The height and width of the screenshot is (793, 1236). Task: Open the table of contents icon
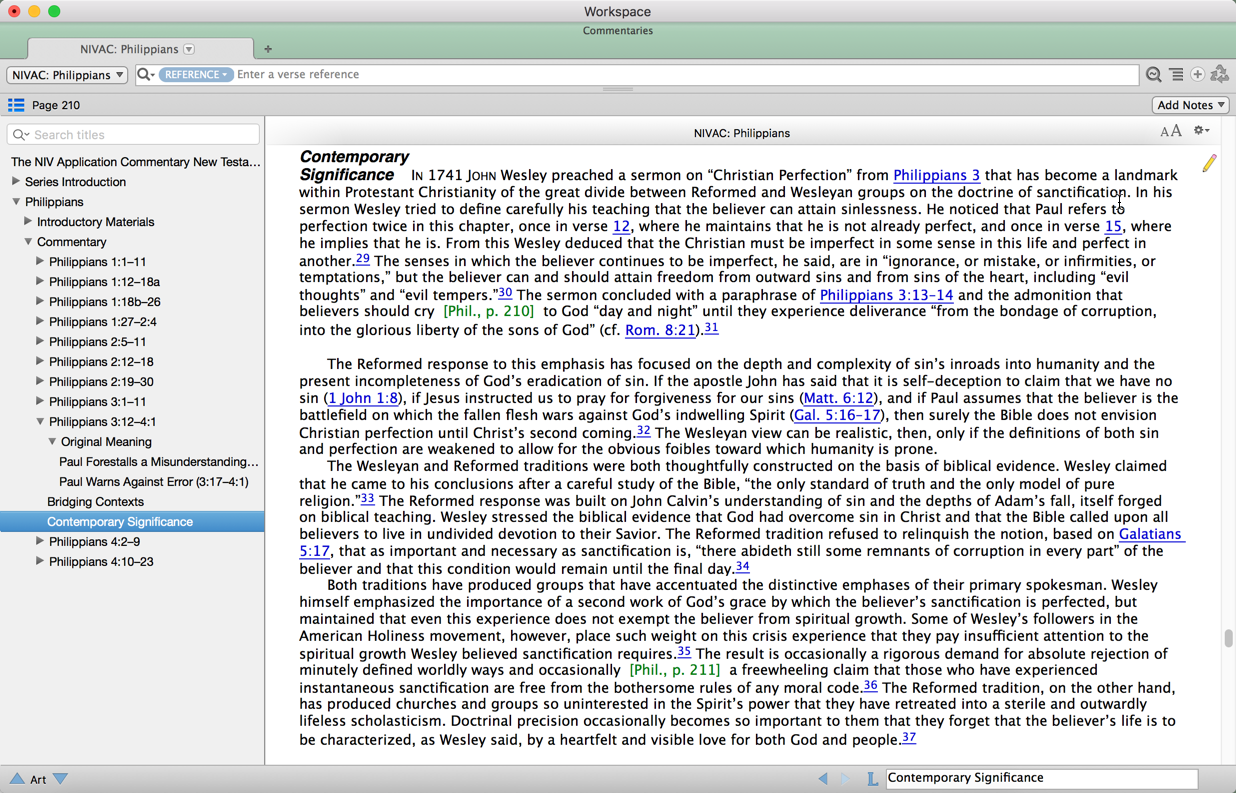(x=16, y=105)
